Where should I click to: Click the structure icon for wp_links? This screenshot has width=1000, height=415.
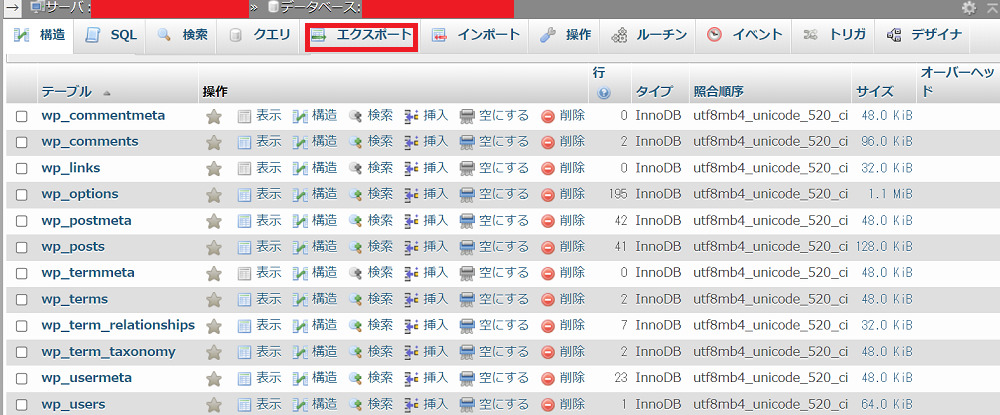click(x=300, y=168)
